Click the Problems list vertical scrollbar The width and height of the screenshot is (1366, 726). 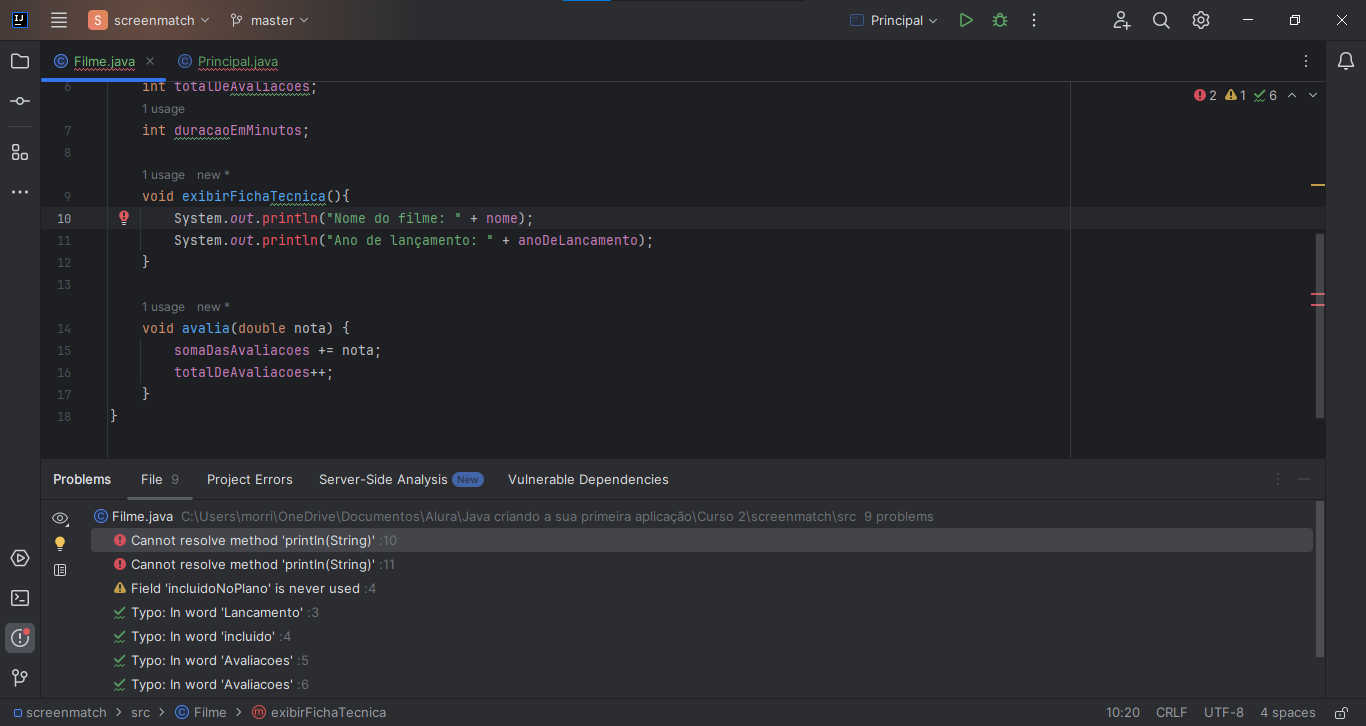pyautogui.click(x=1320, y=579)
